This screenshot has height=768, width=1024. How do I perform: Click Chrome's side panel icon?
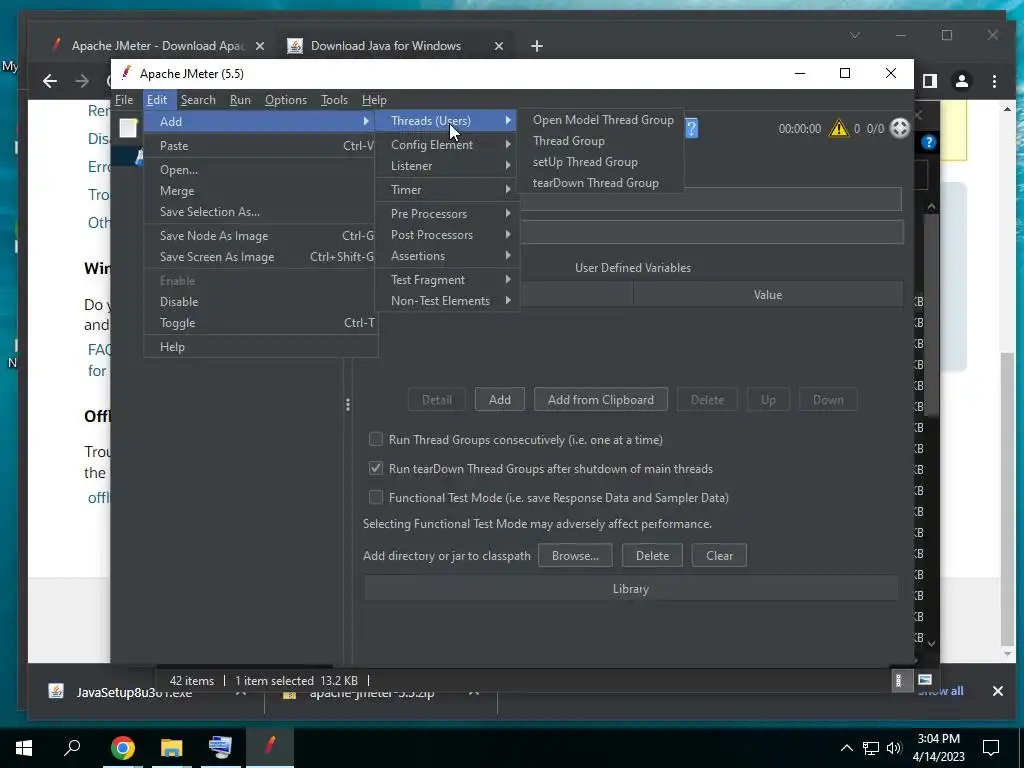pos(930,81)
